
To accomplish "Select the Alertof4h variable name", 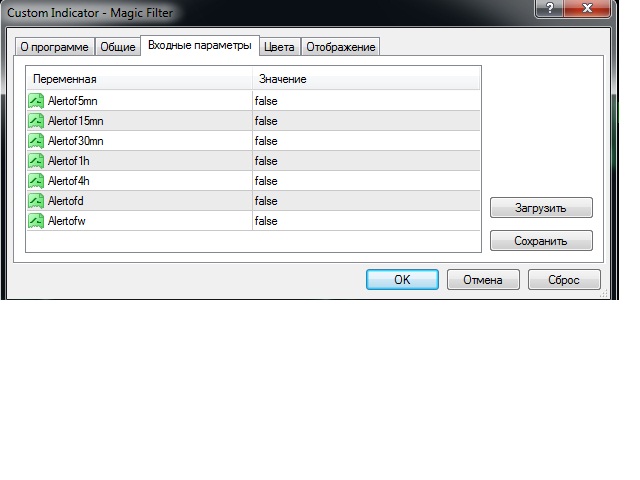I will coord(69,181).
